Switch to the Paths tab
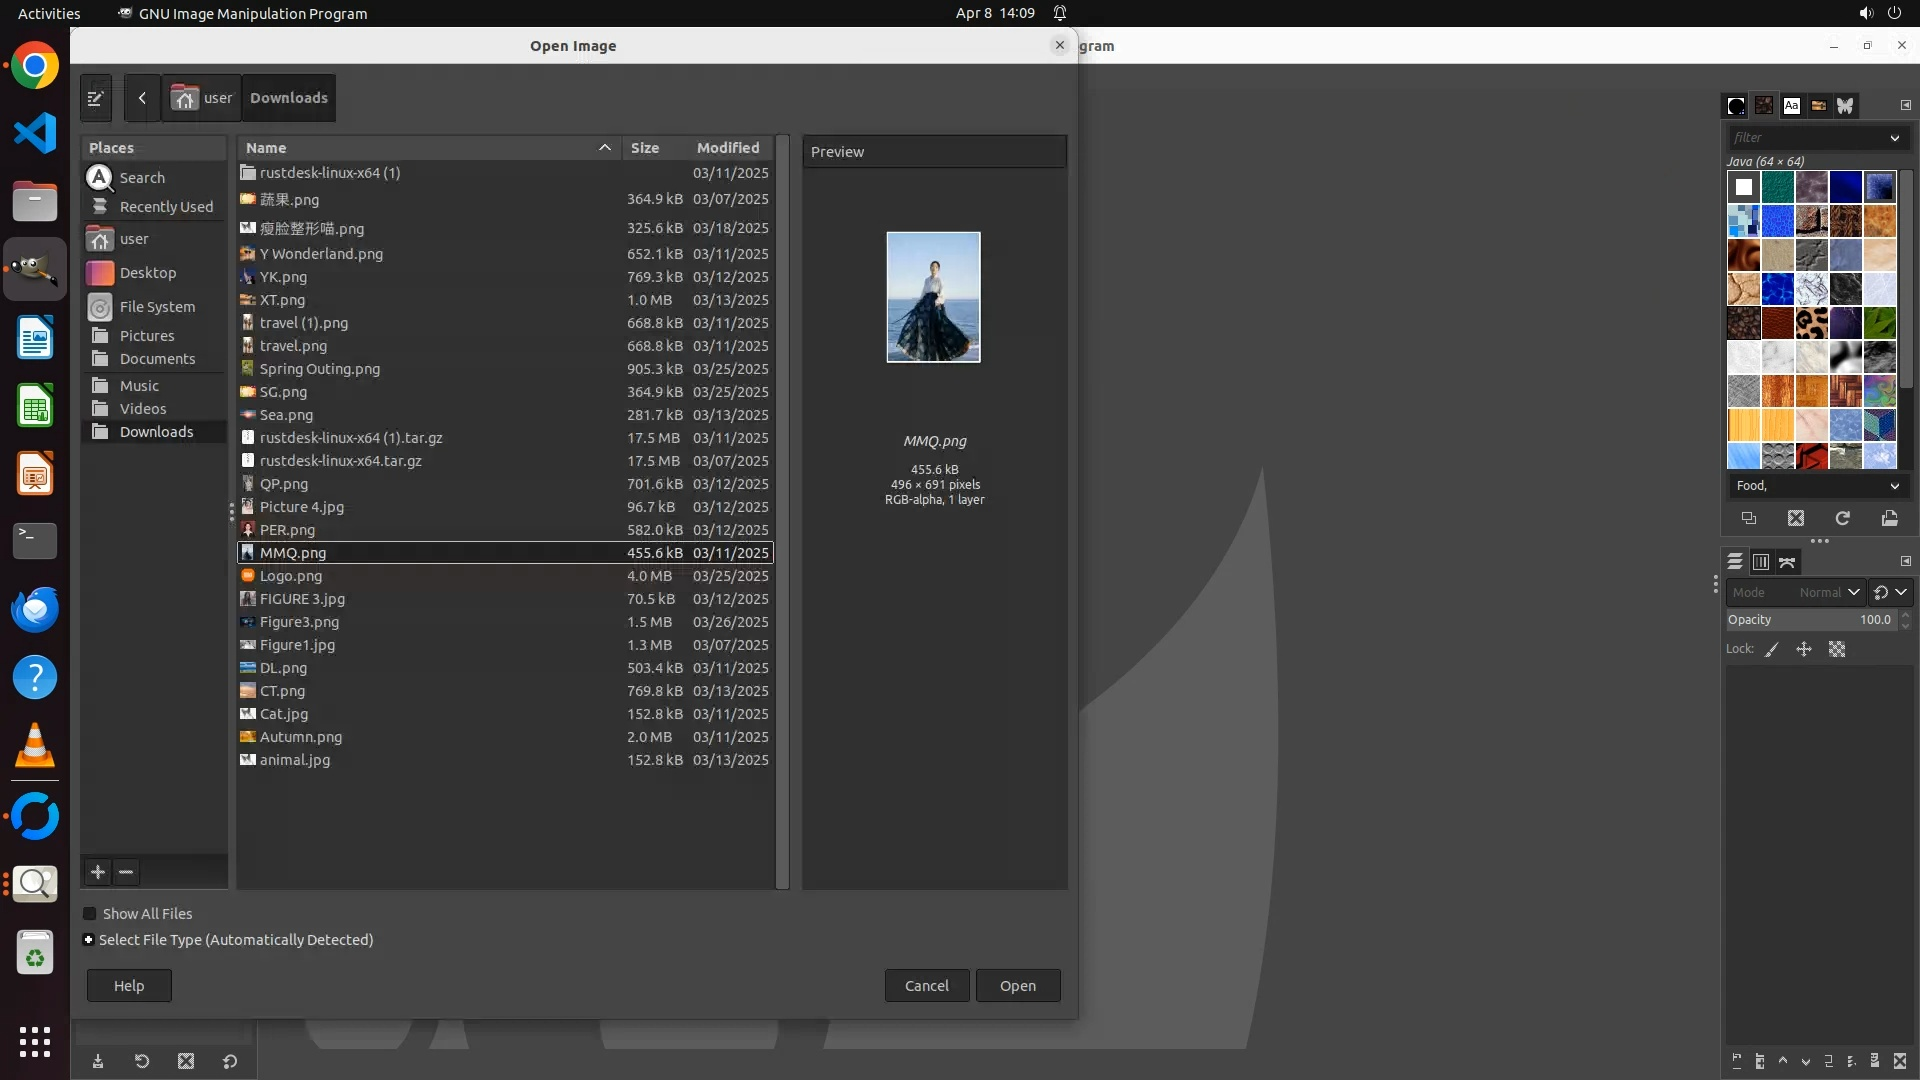This screenshot has height=1080, width=1920. point(1787,562)
